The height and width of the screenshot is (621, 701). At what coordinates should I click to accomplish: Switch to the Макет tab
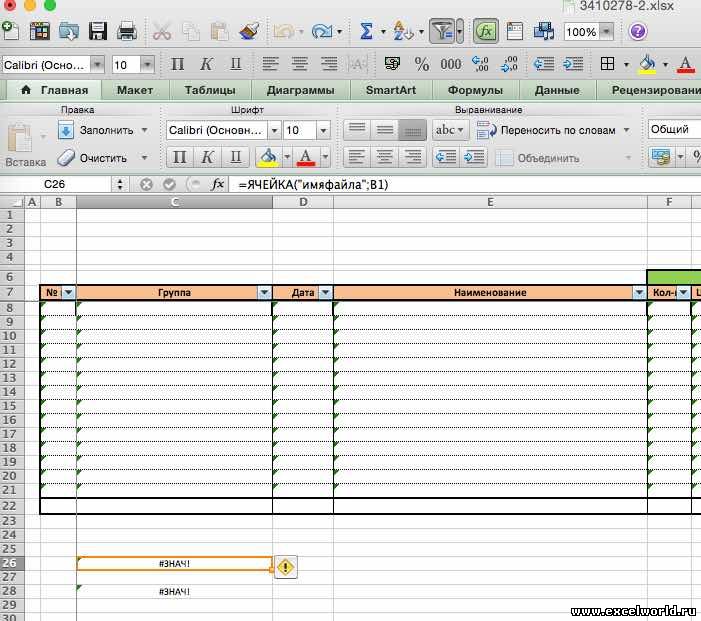[x=135, y=90]
